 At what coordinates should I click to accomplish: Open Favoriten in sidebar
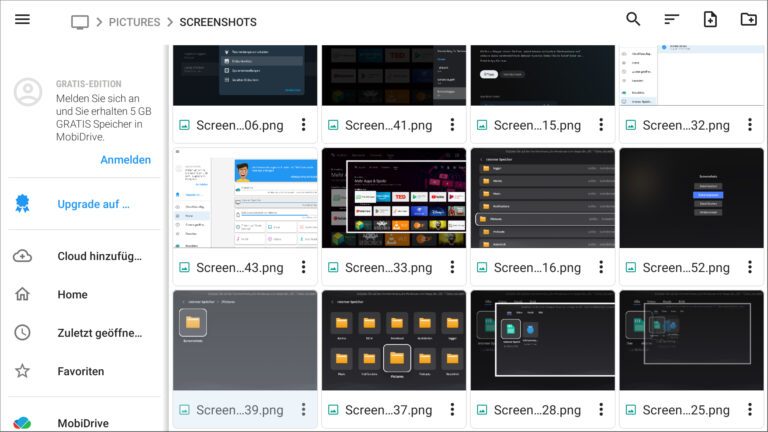click(x=81, y=371)
